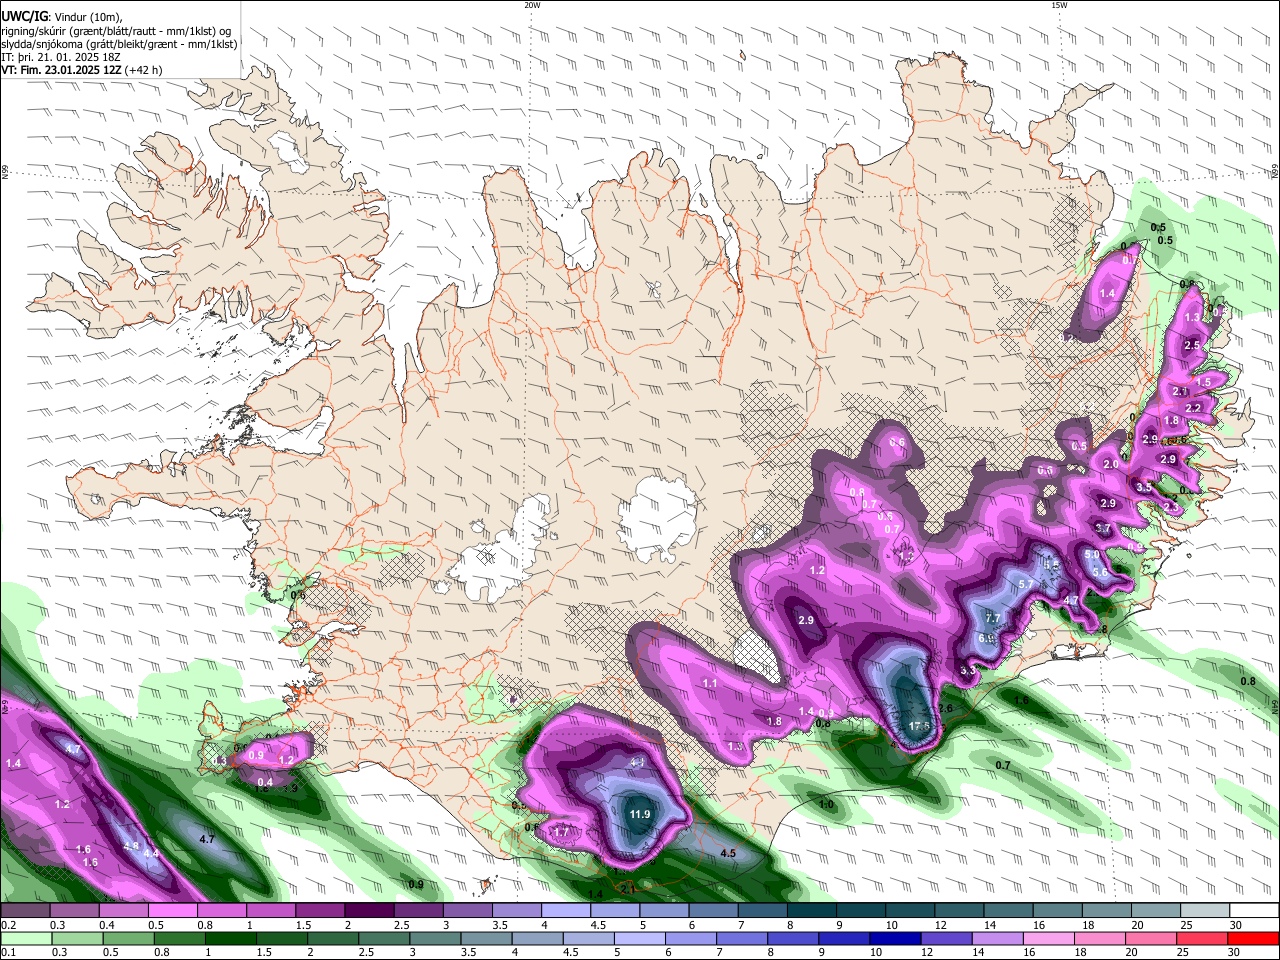Click the 4.1 value above 11.9
1280x960 pixels.
(x=638, y=762)
